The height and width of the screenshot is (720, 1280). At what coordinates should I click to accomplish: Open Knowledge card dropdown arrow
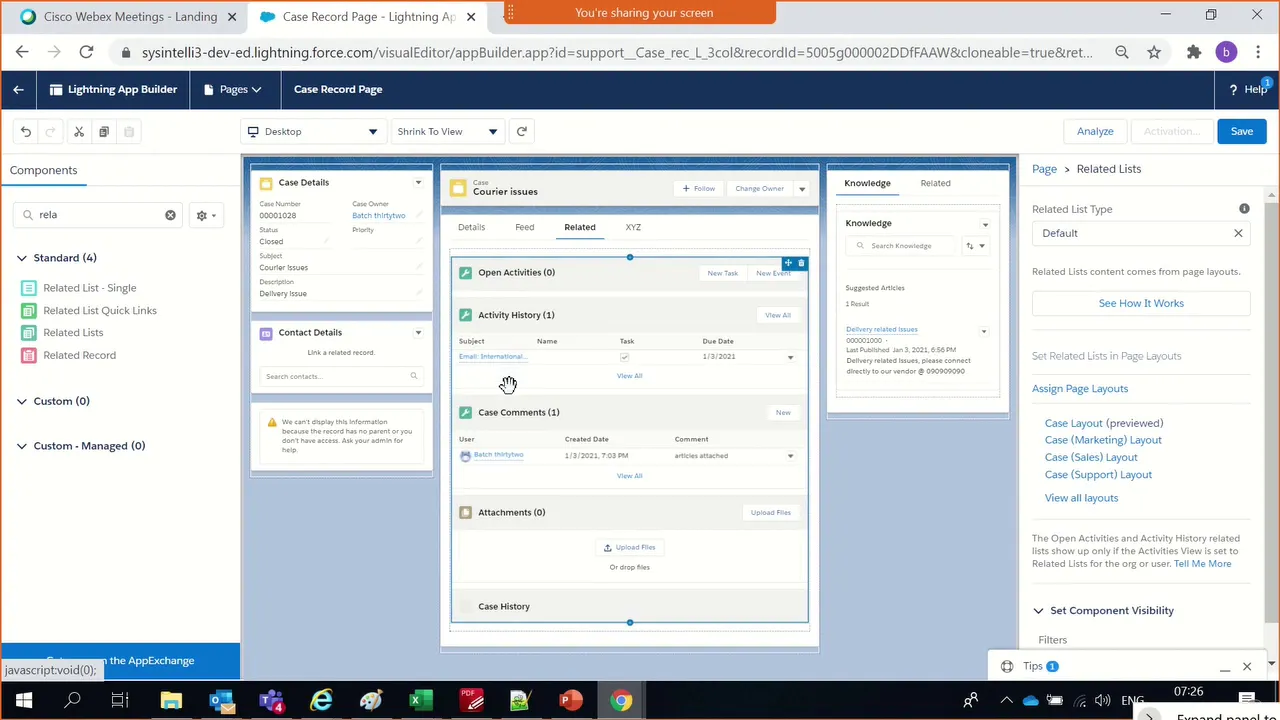[985, 224]
